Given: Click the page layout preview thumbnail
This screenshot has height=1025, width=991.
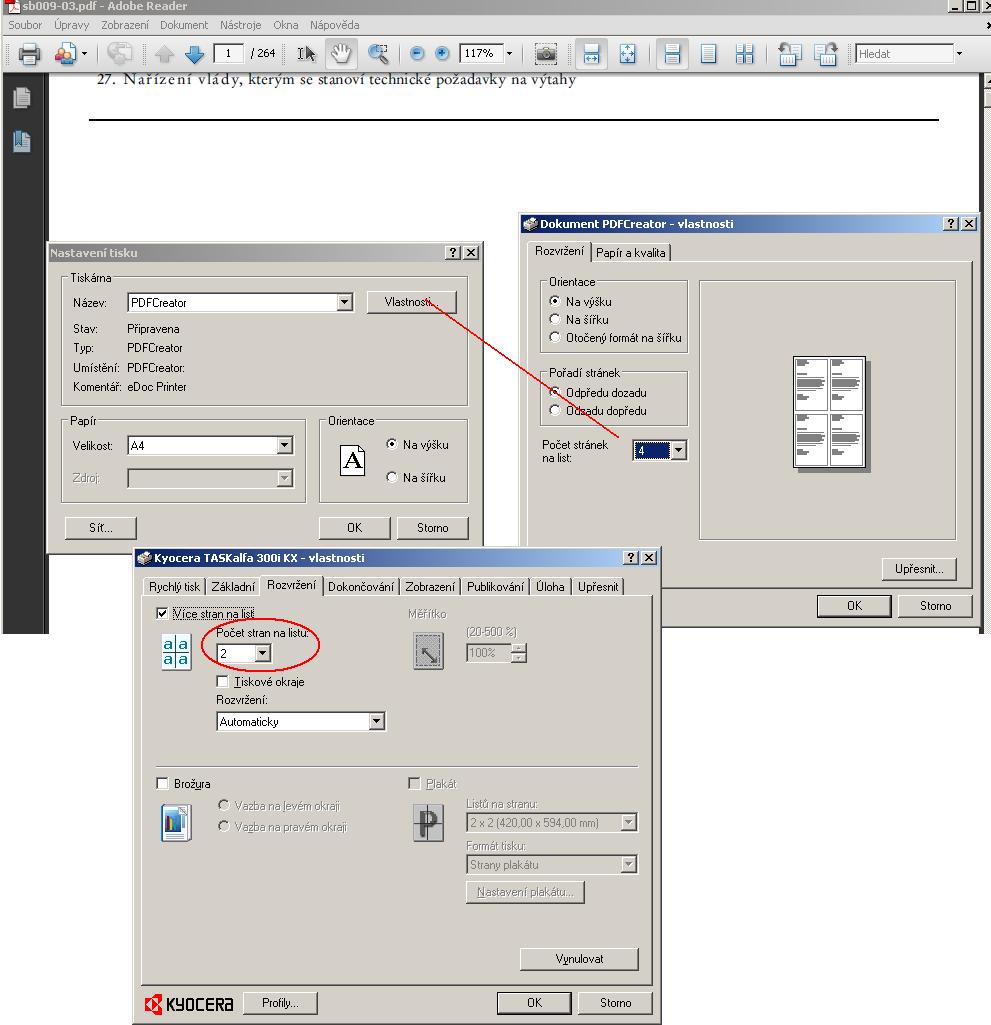Looking at the screenshot, I should tap(830, 412).
